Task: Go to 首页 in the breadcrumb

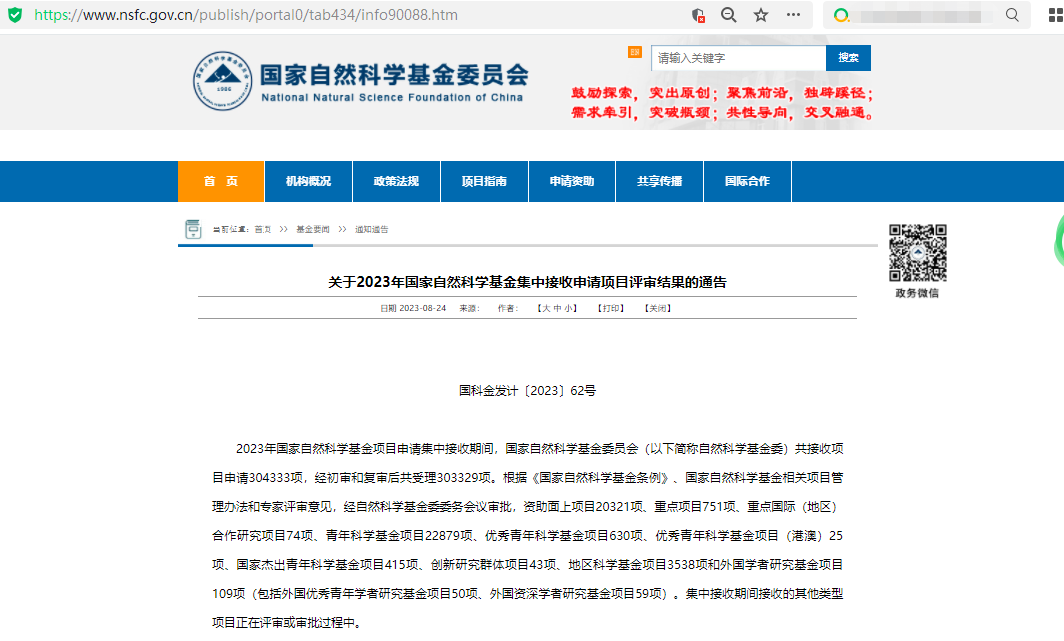Action: tap(263, 229)
